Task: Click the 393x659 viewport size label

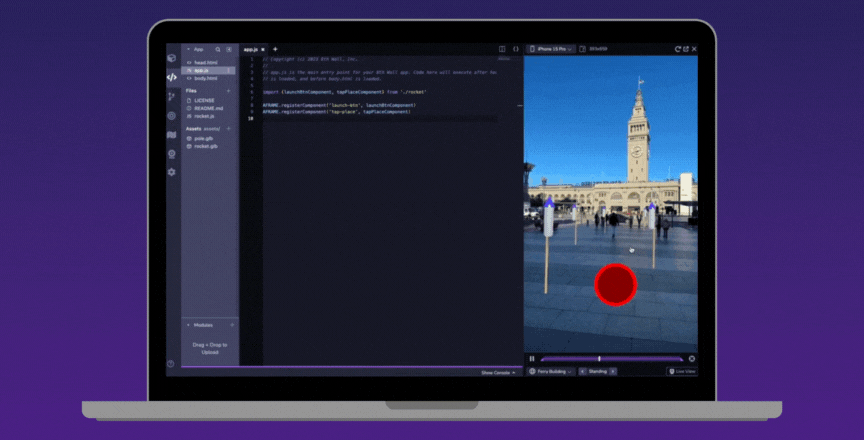Action: [597, 49]
